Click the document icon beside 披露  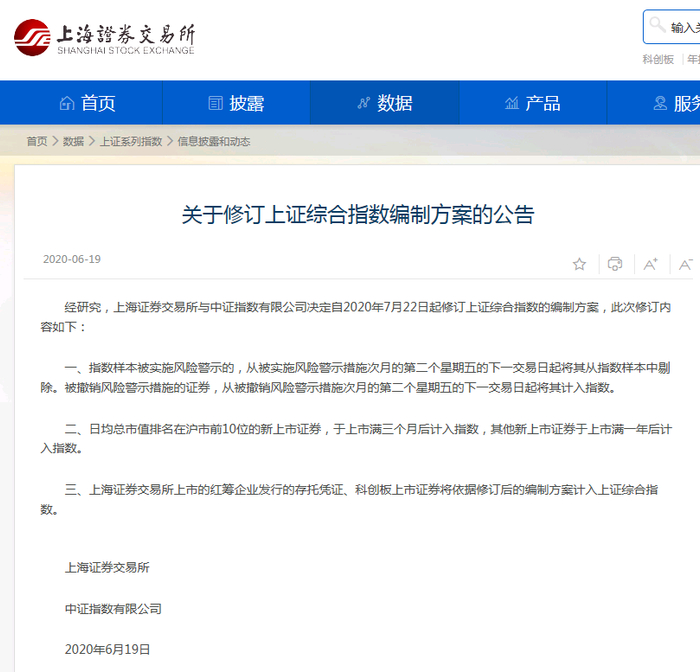pos(216,103)
